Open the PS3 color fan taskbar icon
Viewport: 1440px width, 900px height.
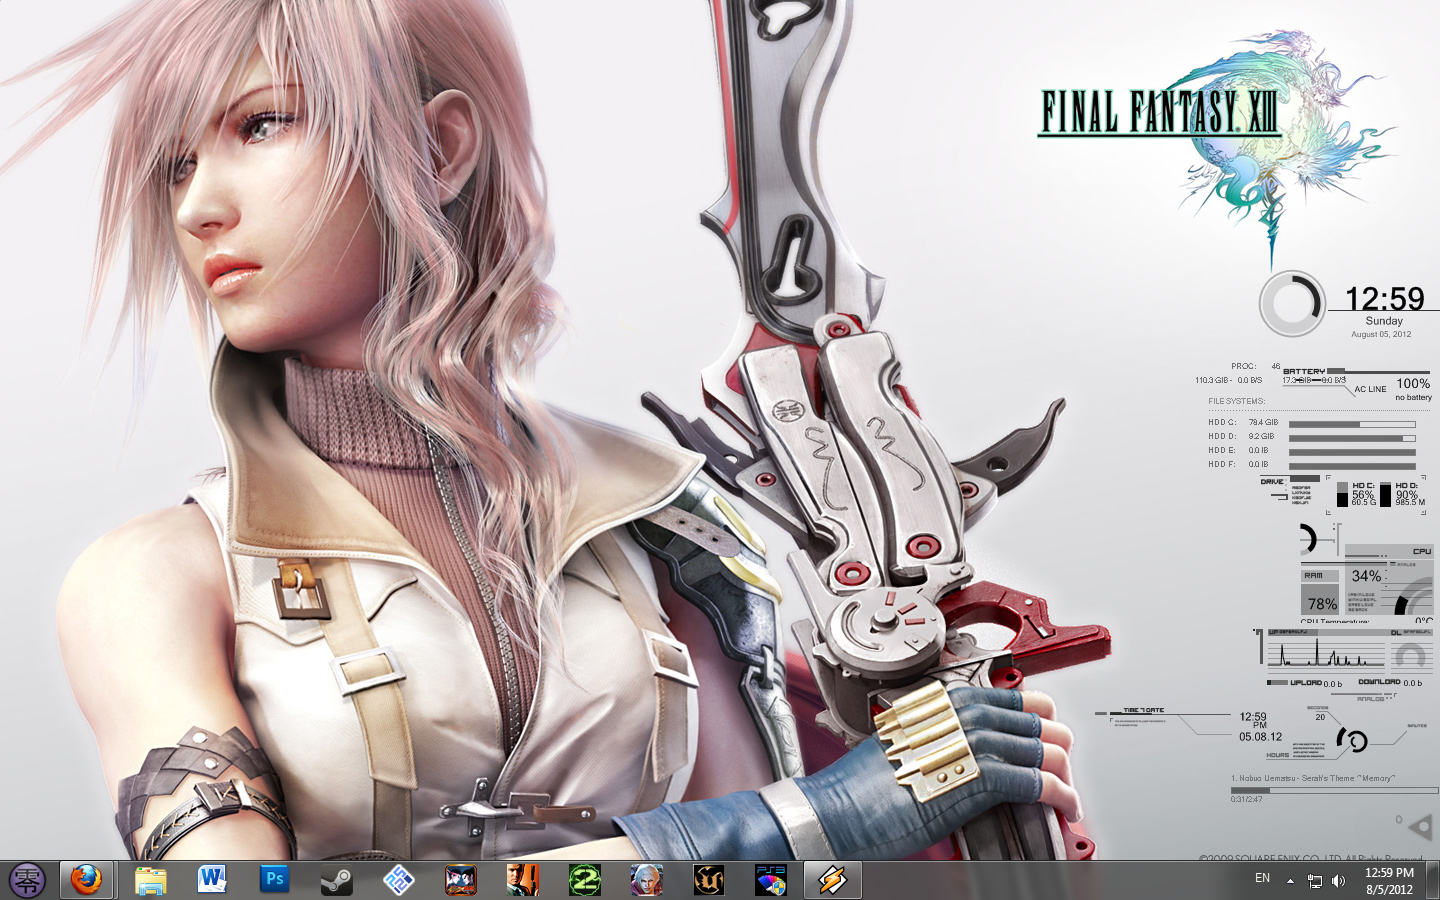point(770,880)
